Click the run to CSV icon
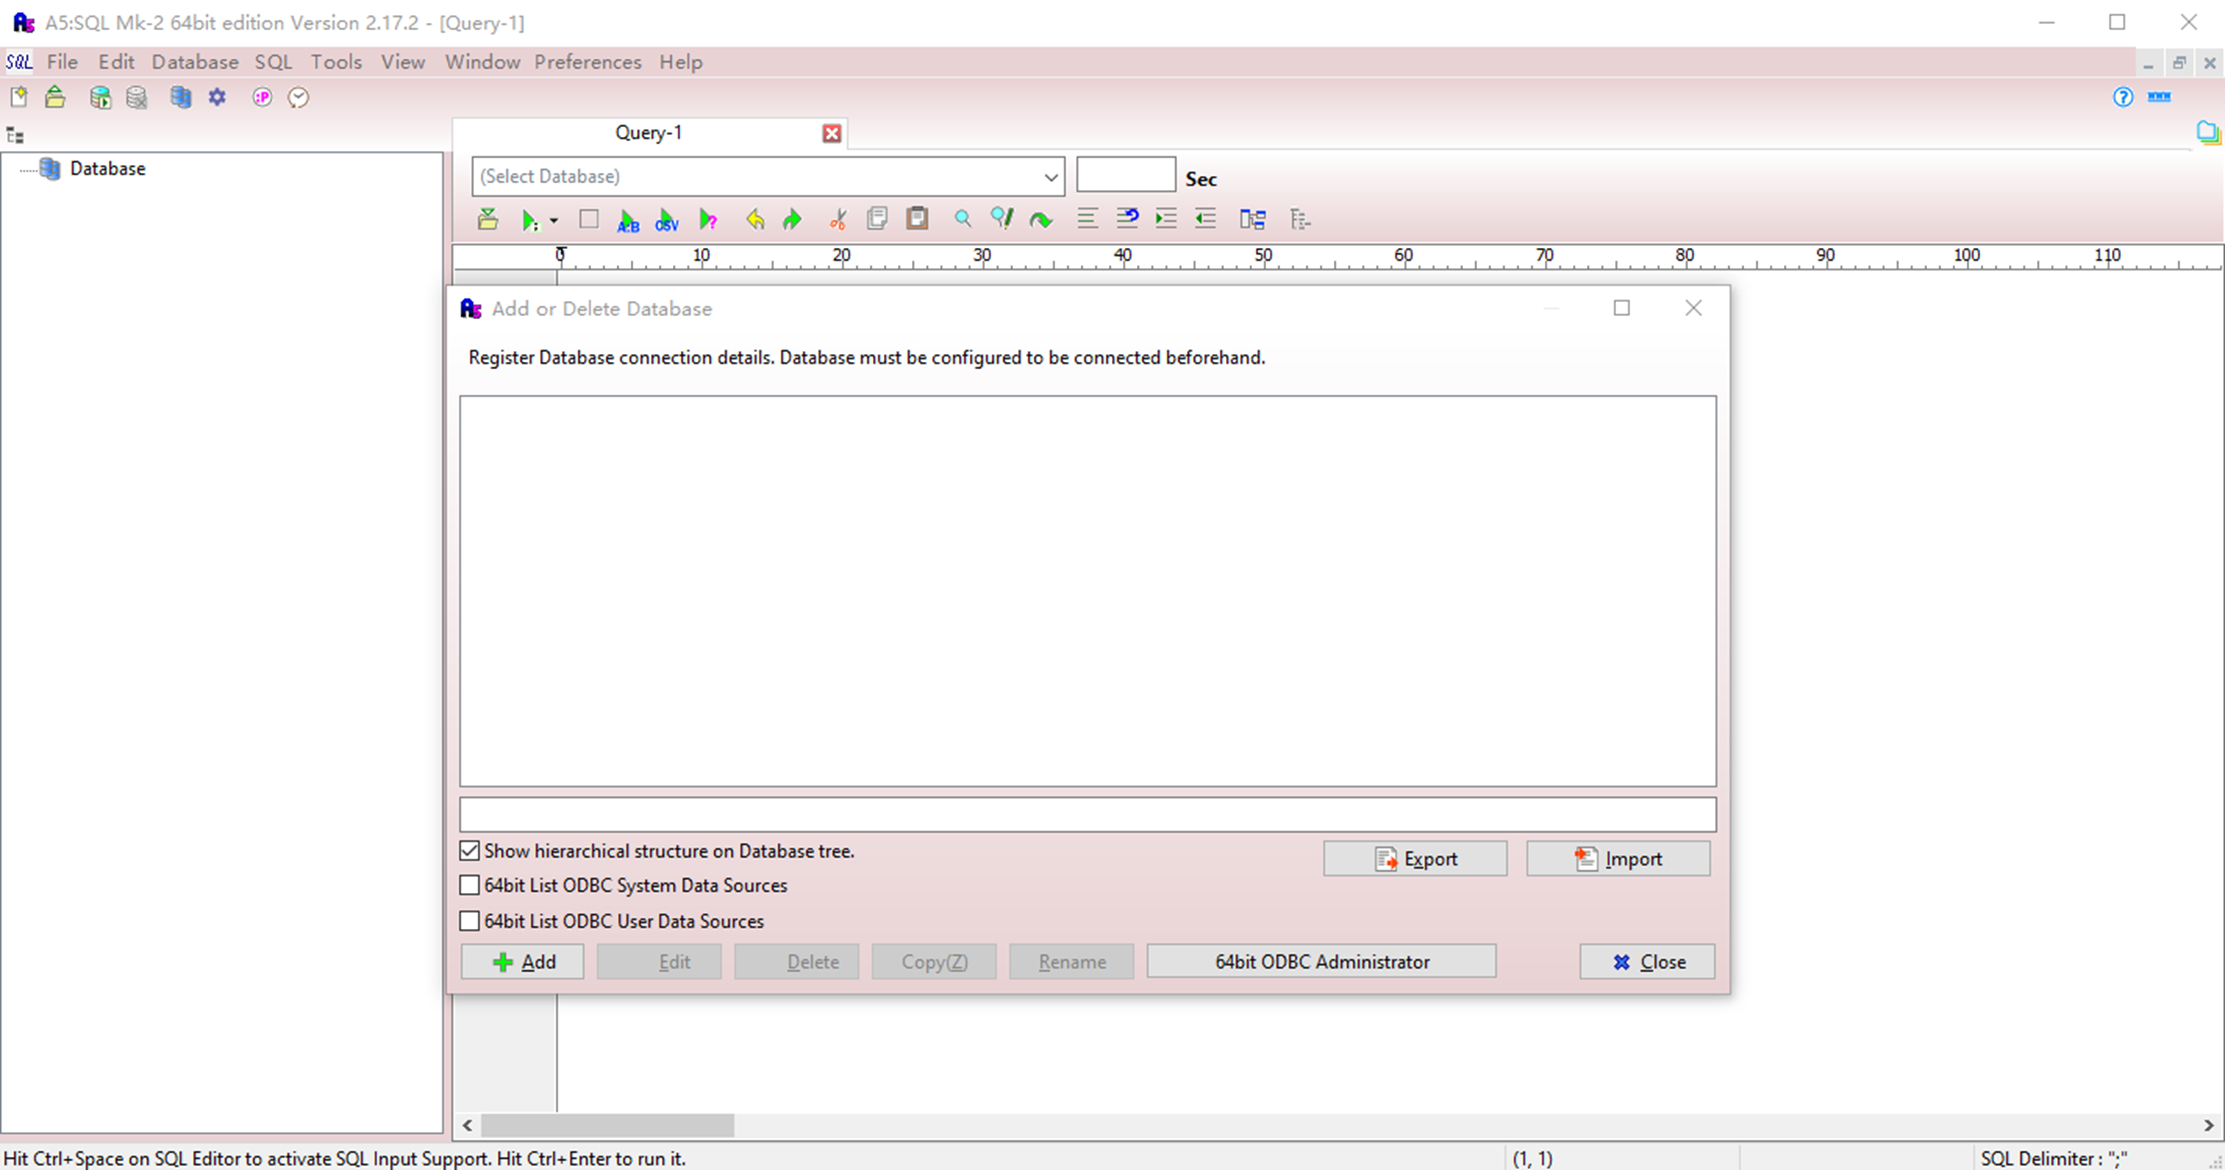Viewport: 2225px width, 1170px height. (x=667, y=220)
